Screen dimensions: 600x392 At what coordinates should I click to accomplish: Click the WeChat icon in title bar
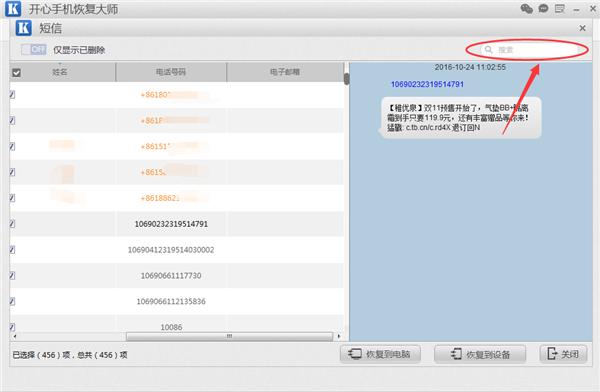527,8
